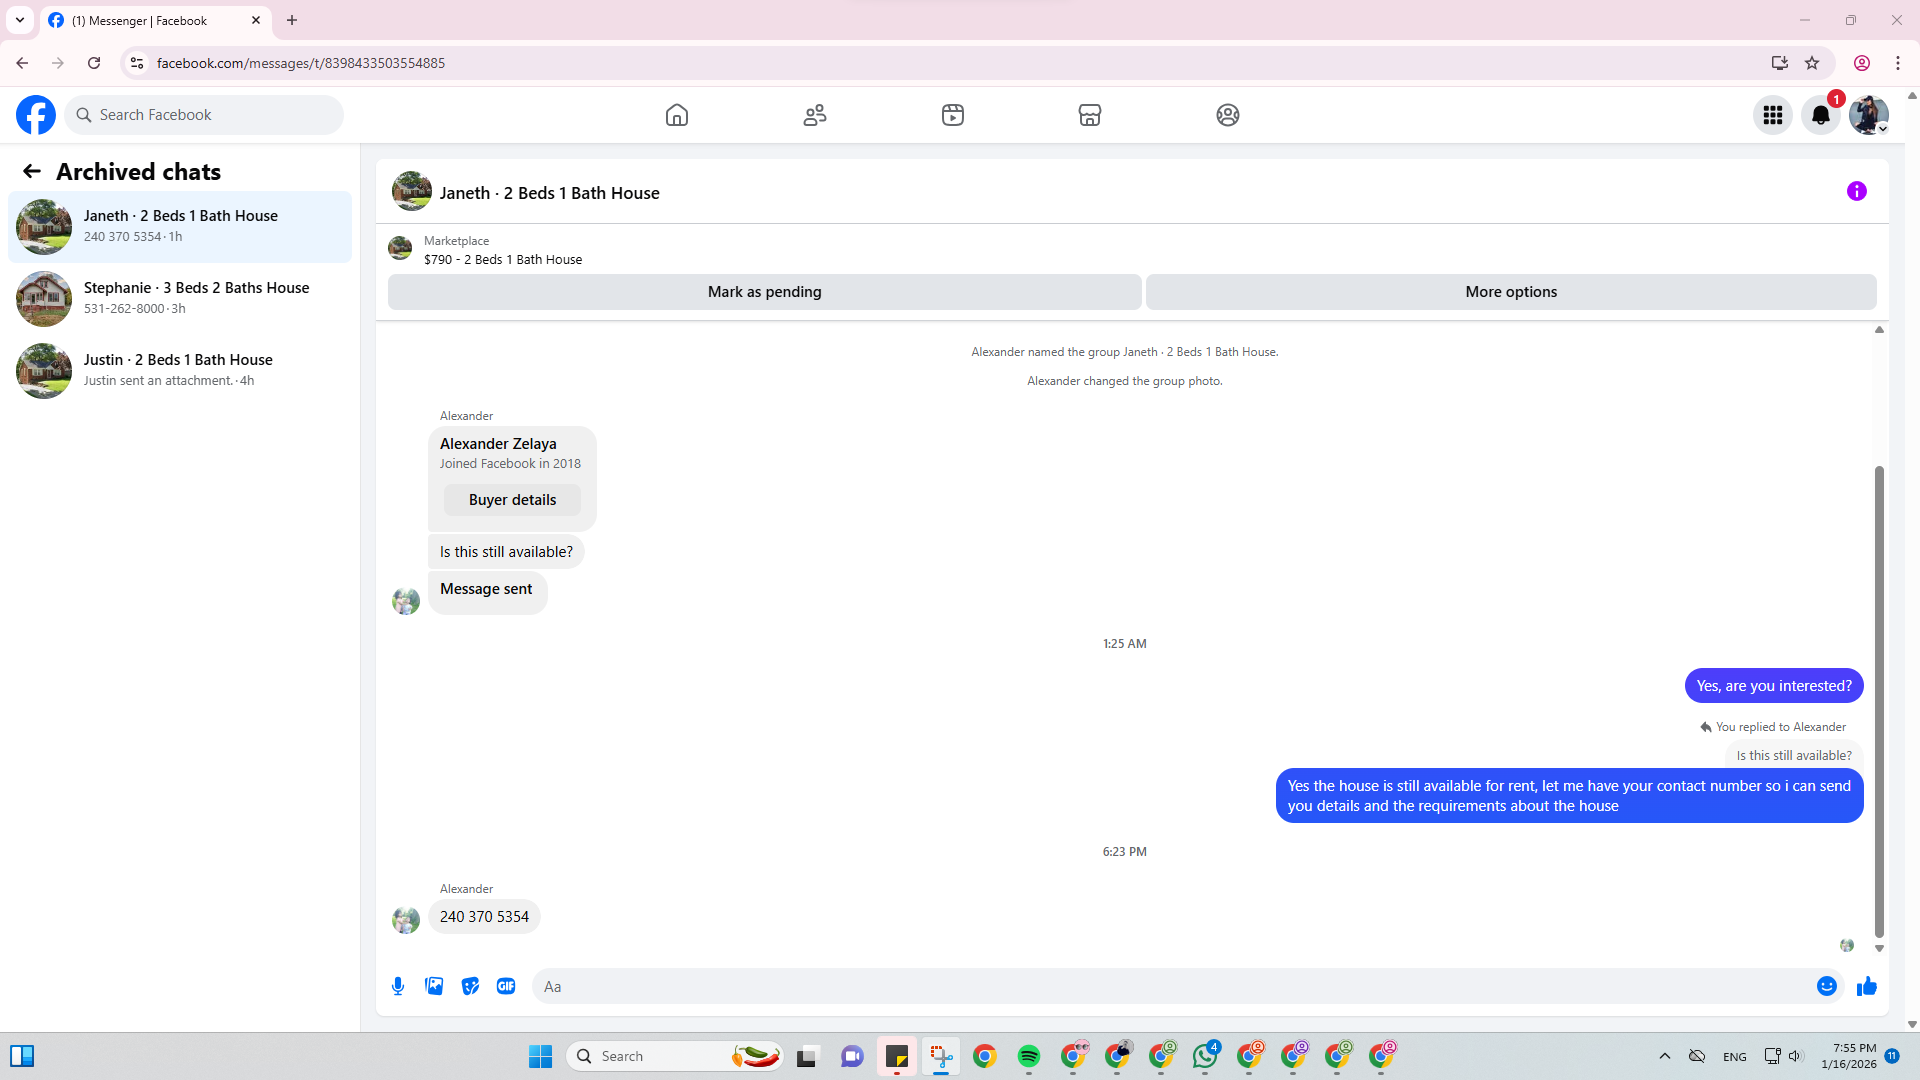Click Mark as pending button
Image resolution: width=1920 pixels, height=1080 pixels.
[x=764, y=292]
